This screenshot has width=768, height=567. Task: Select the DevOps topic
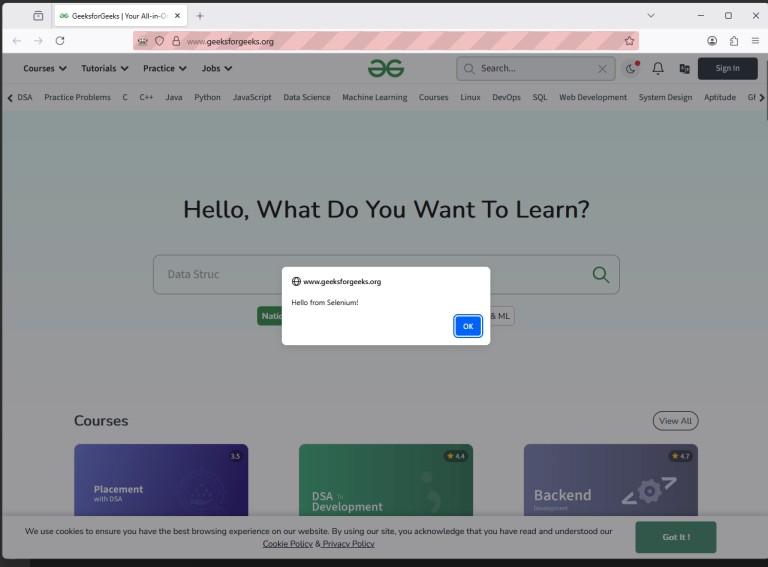[506, 97]
